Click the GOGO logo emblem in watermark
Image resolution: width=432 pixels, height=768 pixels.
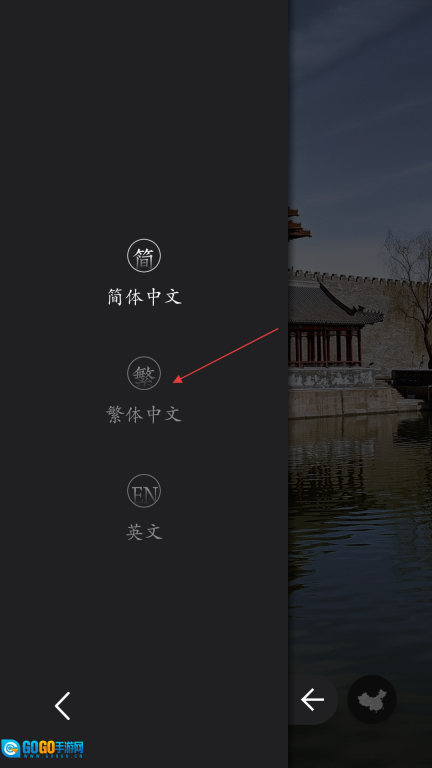point(10,748)
